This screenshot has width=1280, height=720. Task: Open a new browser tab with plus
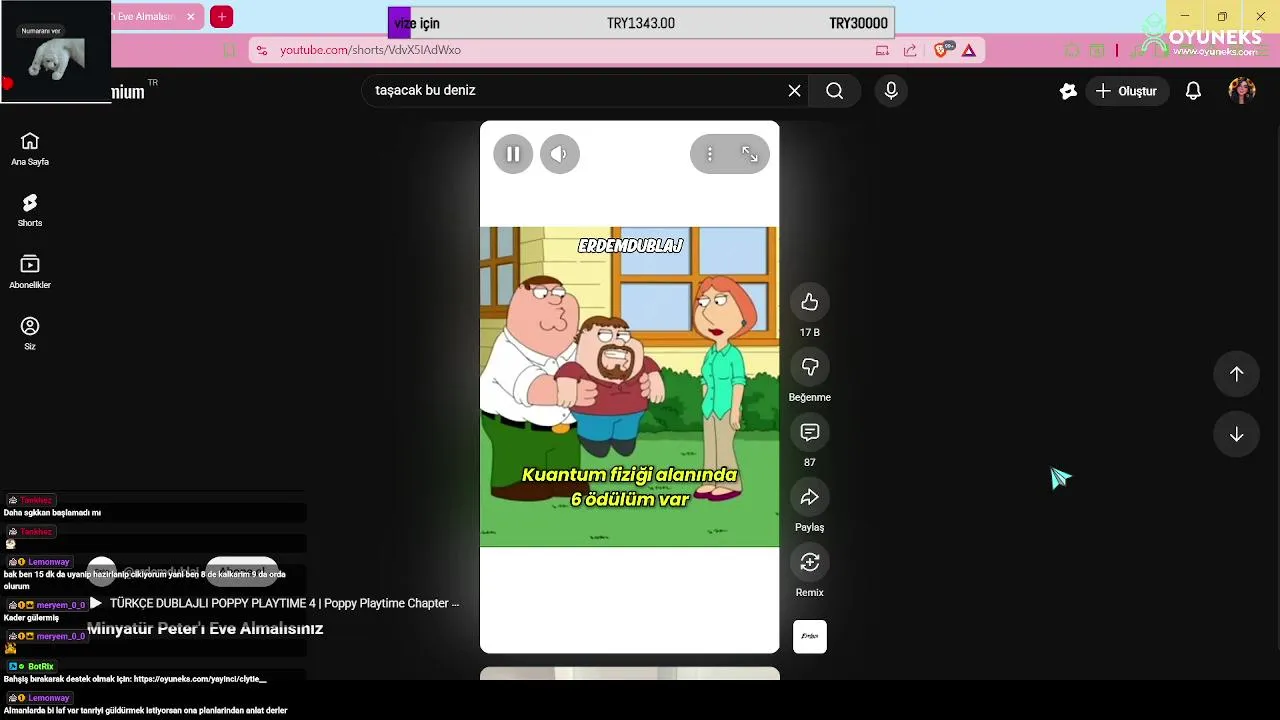(x=222, y=17)
